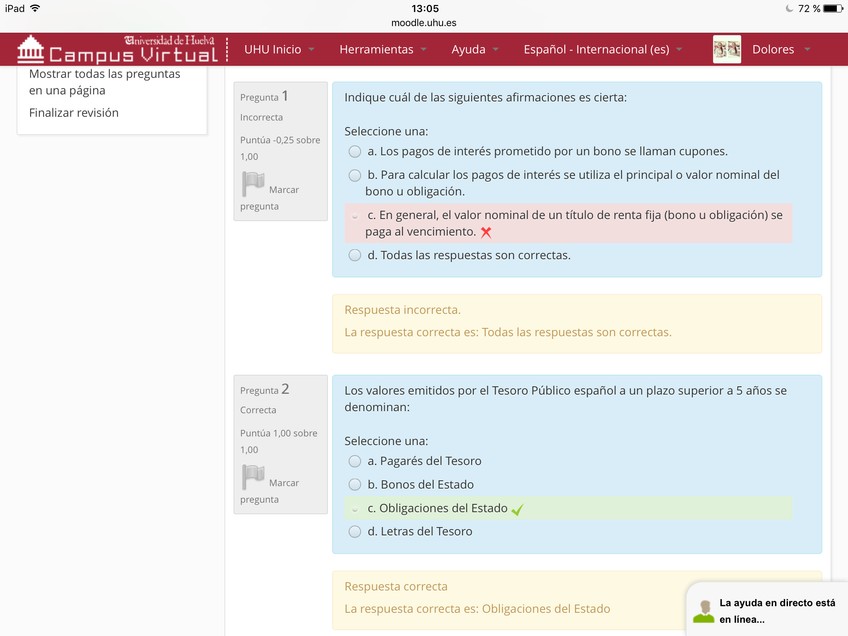Expand the Ayuda dropdown arrow
This screenshot has width=848, height=636.
point(495,49)
